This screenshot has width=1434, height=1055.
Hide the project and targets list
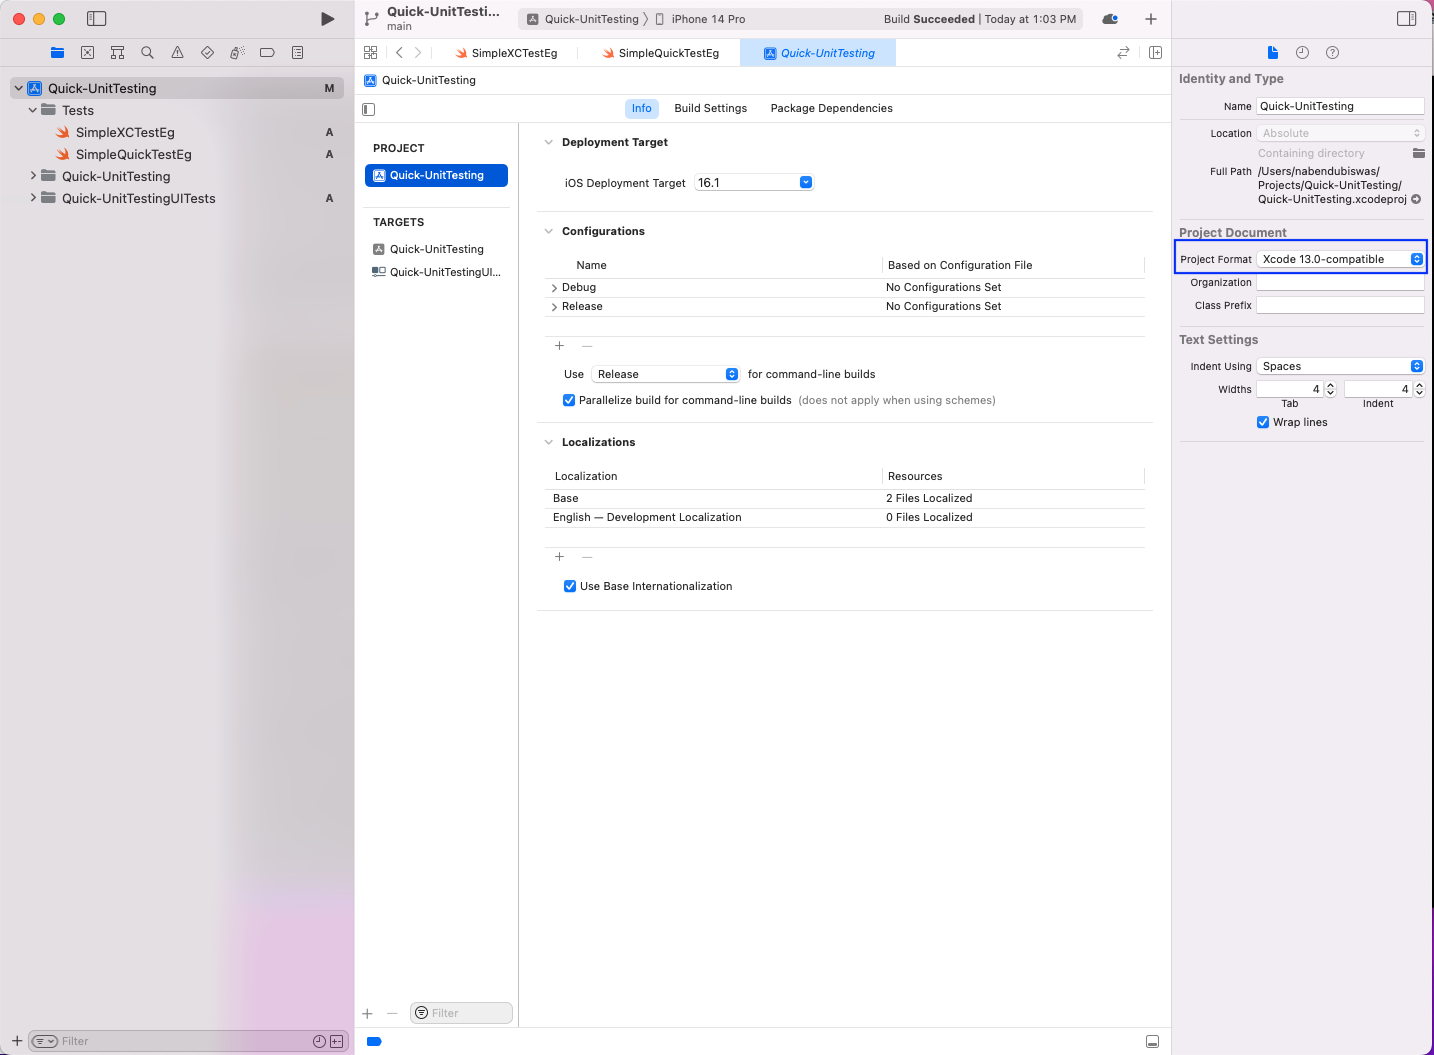pos(368,109)
